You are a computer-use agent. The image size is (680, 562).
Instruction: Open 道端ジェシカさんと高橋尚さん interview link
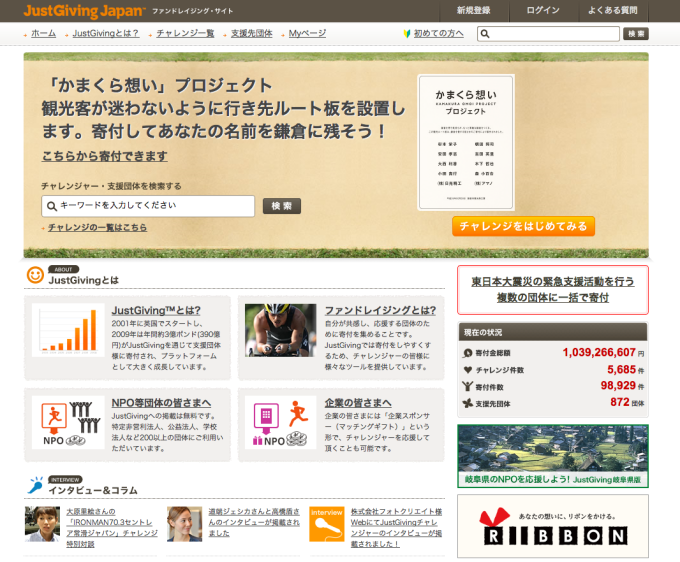(x=254, y=523)
